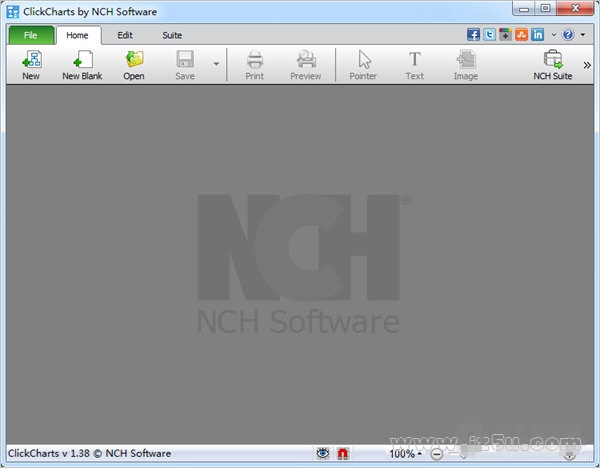Share on StumbleUpon icon

(x=521, y=34)
